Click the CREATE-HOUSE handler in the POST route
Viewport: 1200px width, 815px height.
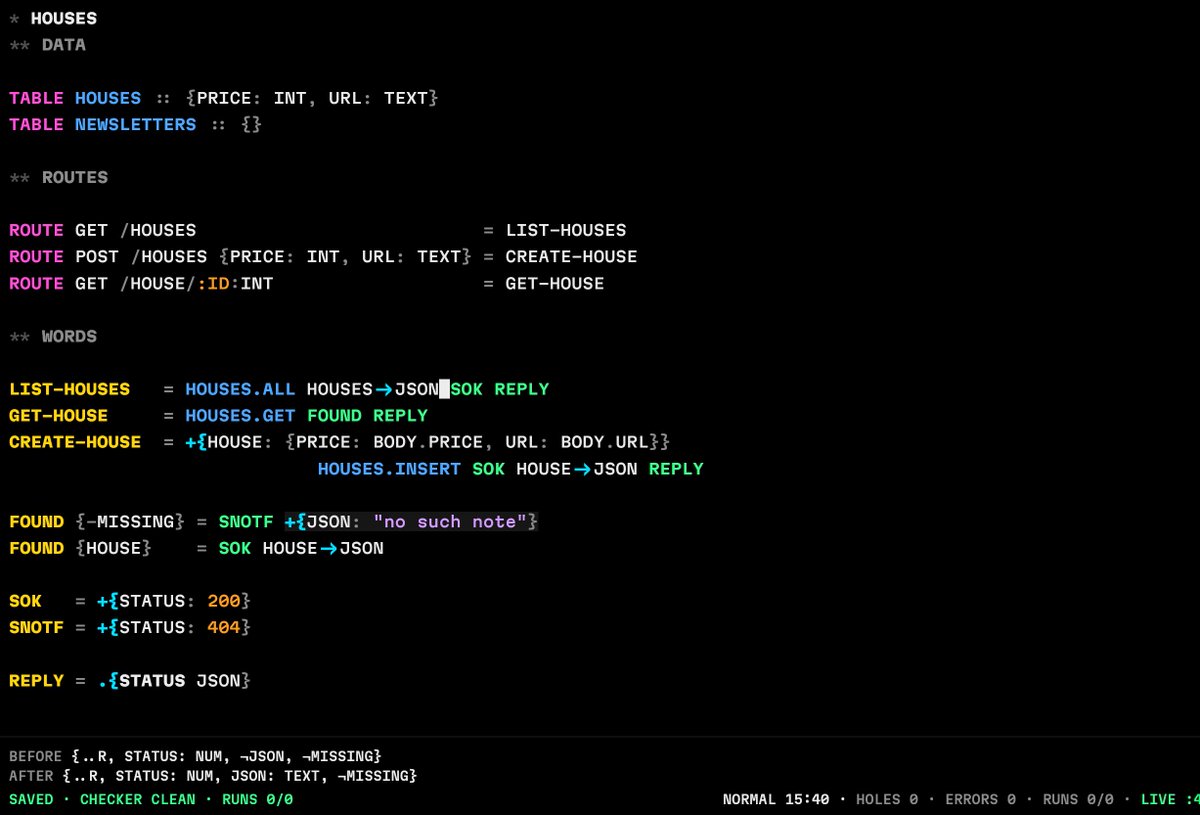[571, 256]
